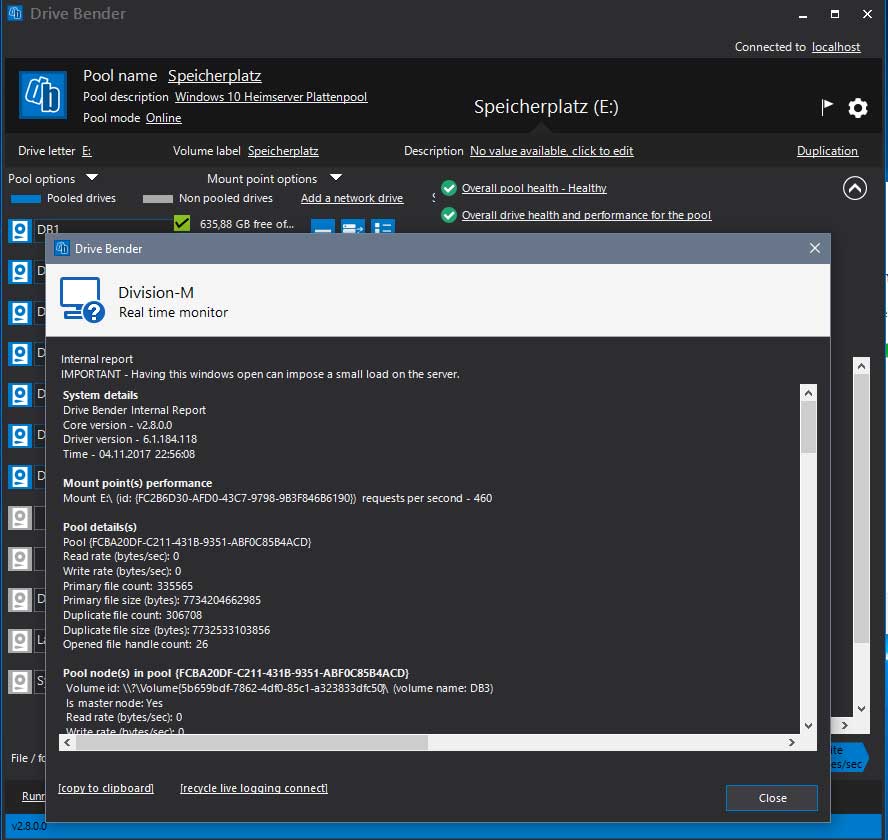Click the report's horizontal scrollbar right arrow
The height and width of the screenshot is (840, 888).
point(792,743)
